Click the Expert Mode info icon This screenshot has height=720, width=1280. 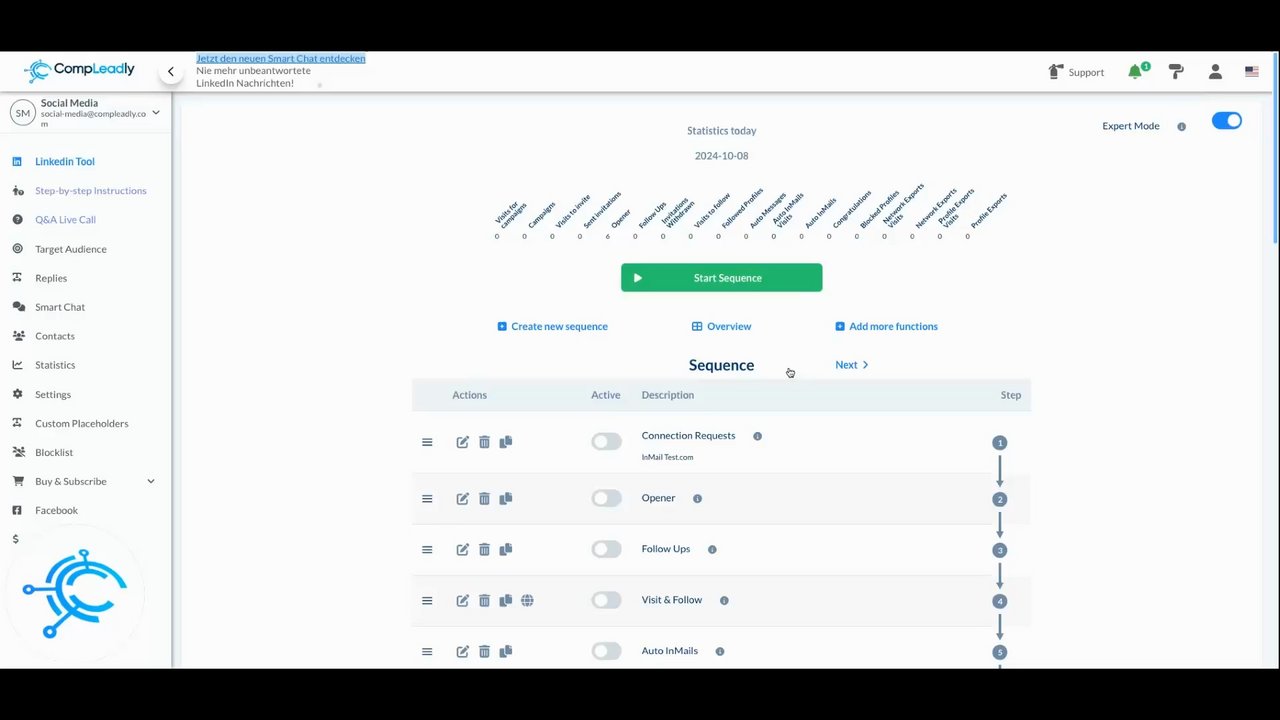pos(1181,127)
